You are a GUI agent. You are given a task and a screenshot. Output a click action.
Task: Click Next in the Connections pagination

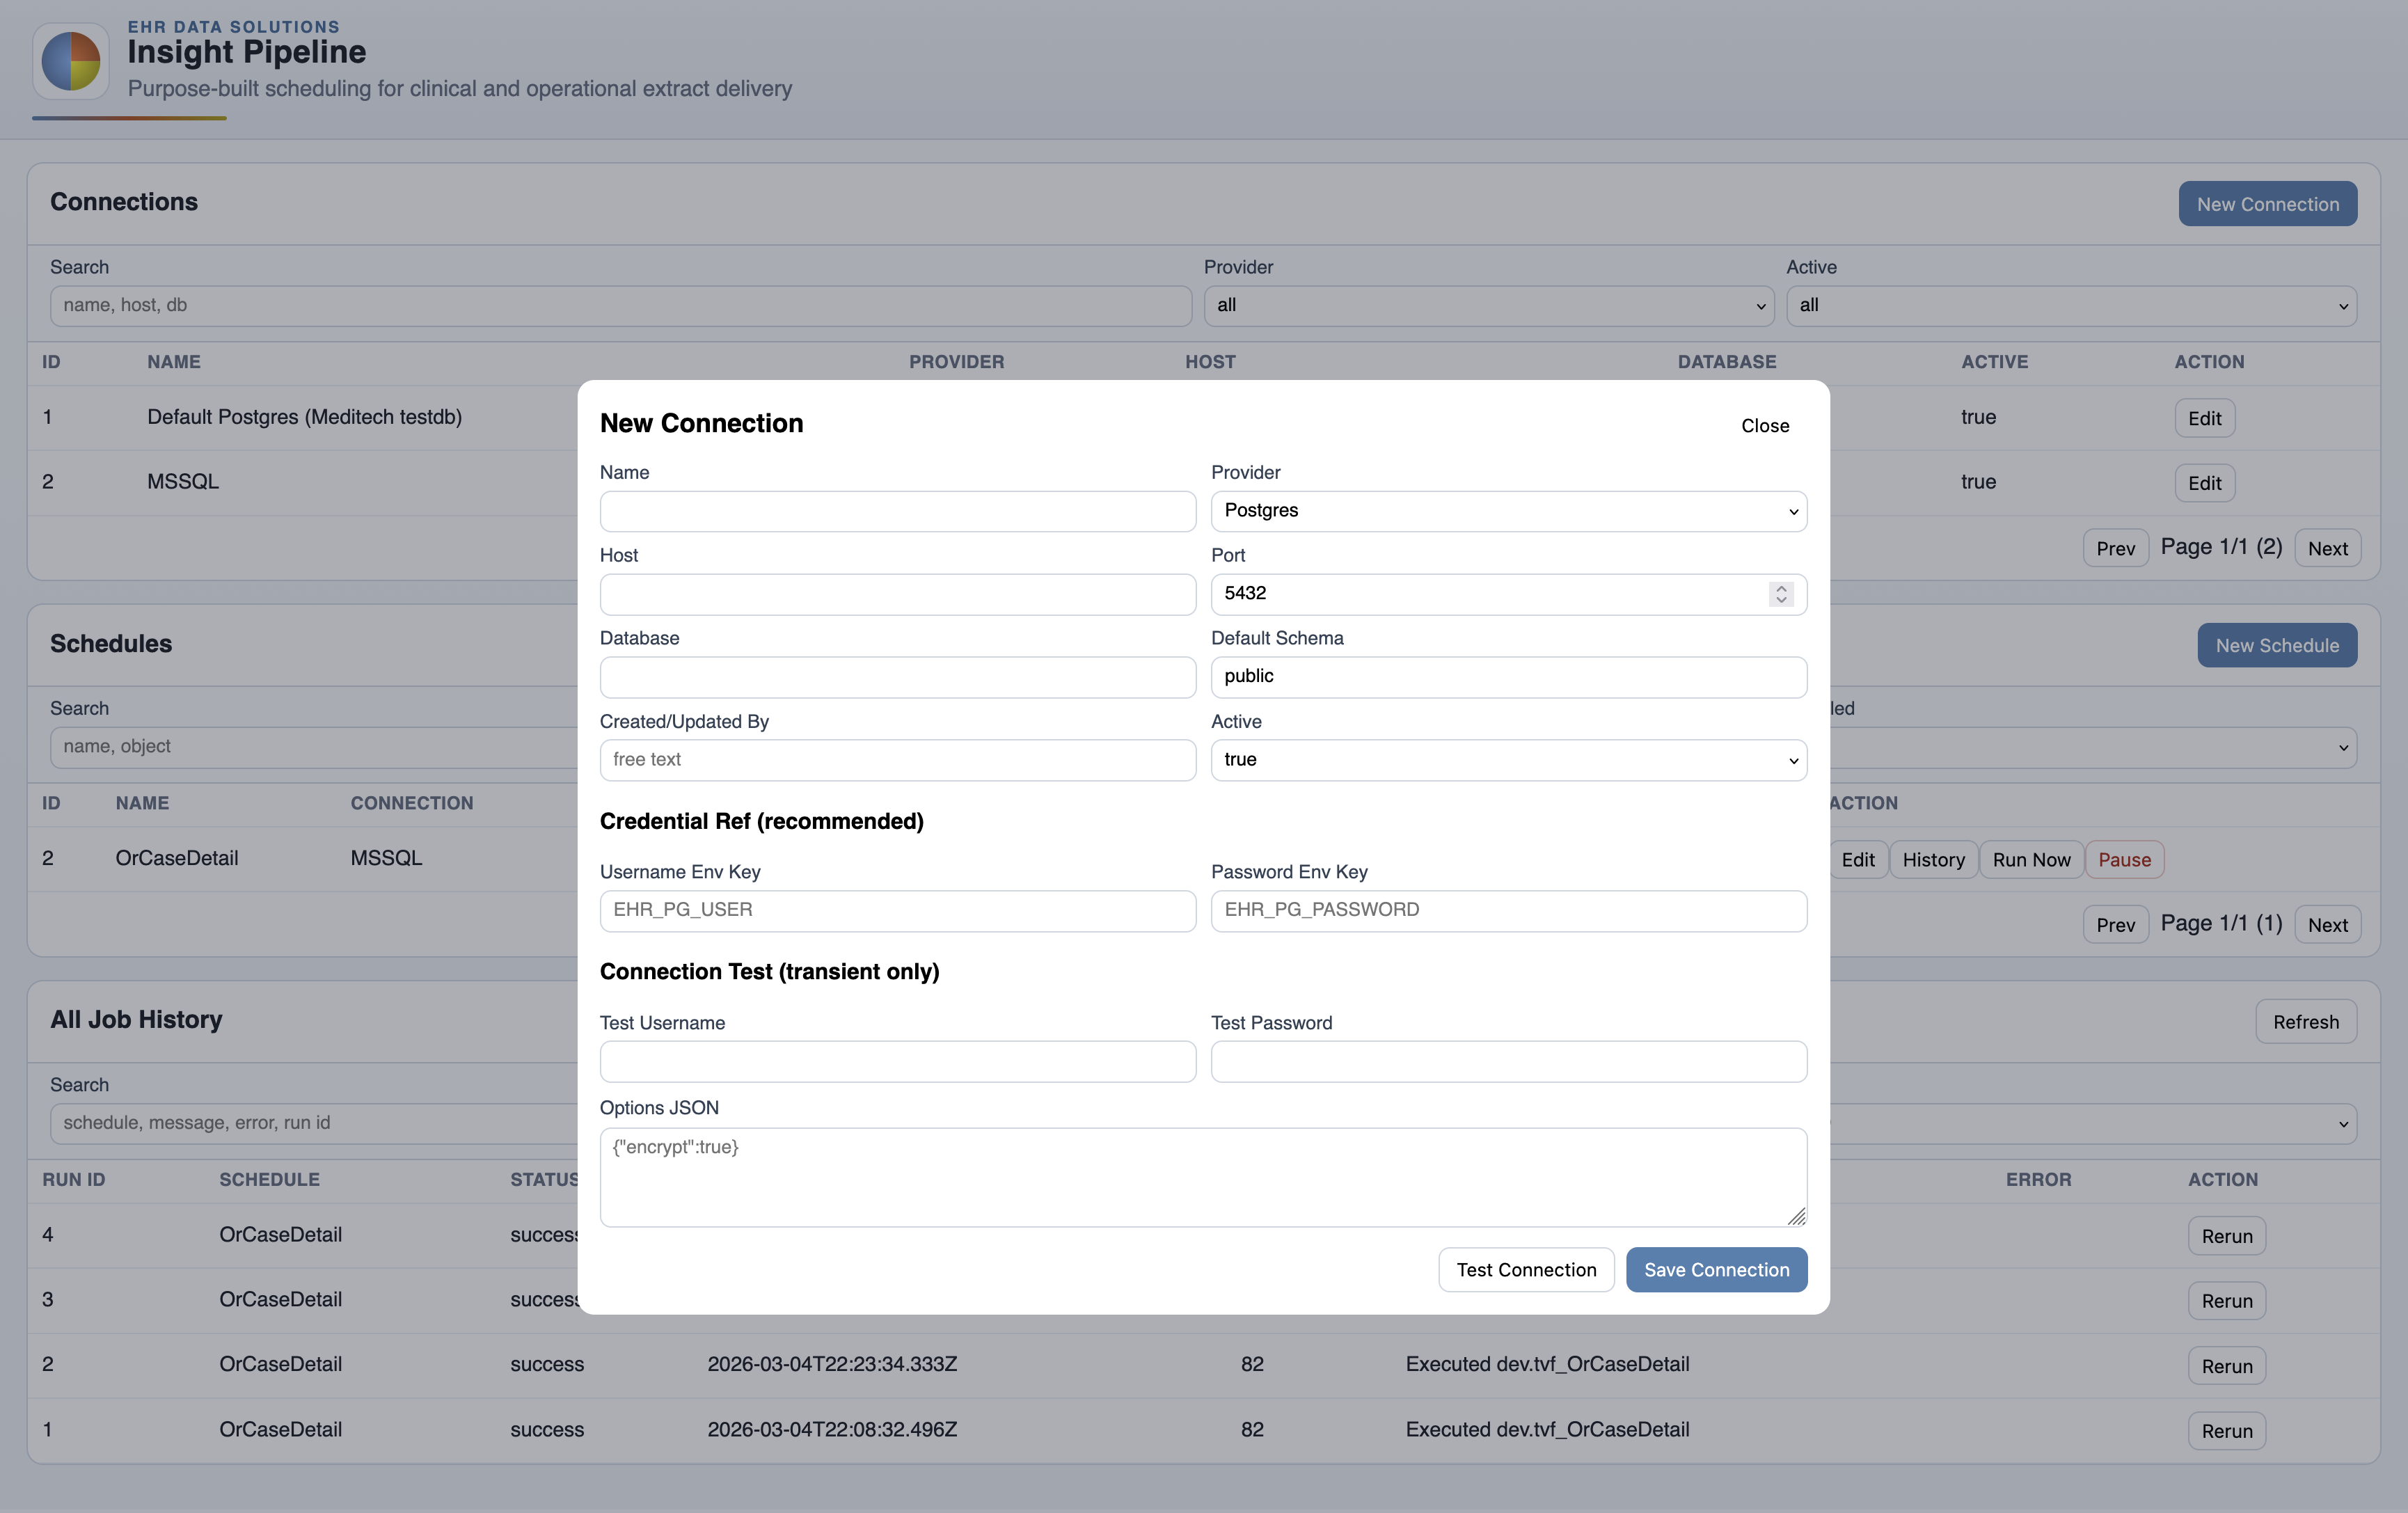(2327, 547)
